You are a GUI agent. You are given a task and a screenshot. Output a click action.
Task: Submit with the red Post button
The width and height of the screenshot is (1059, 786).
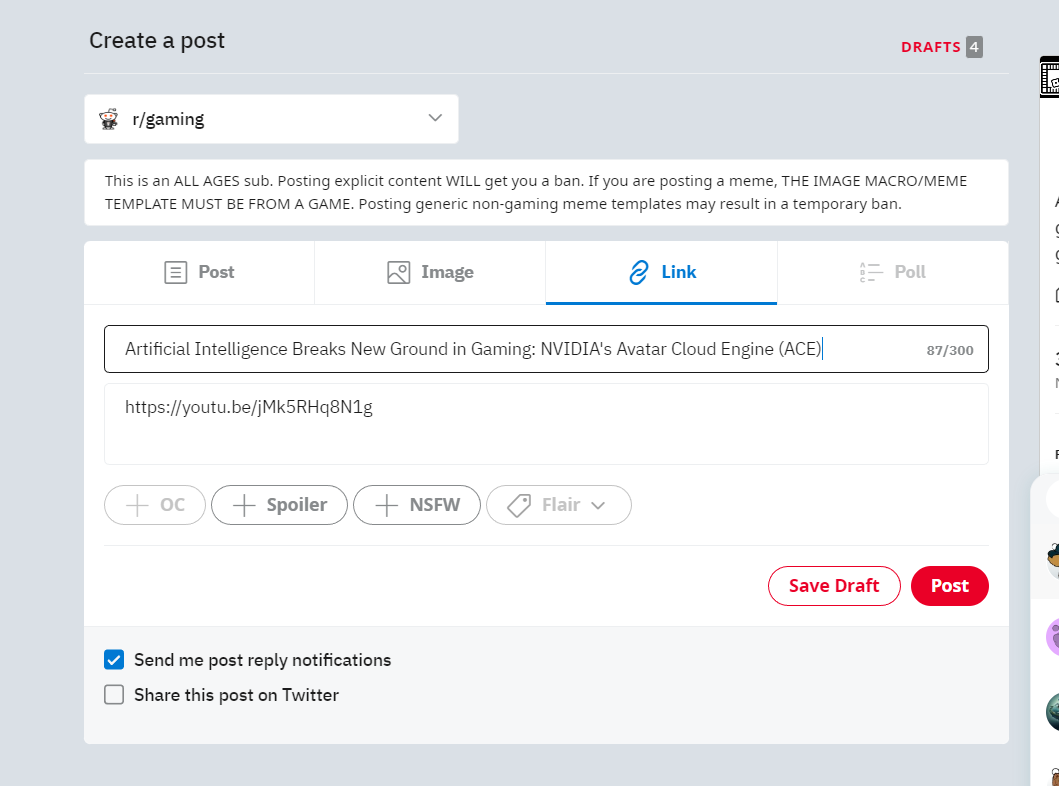[949, 586]
